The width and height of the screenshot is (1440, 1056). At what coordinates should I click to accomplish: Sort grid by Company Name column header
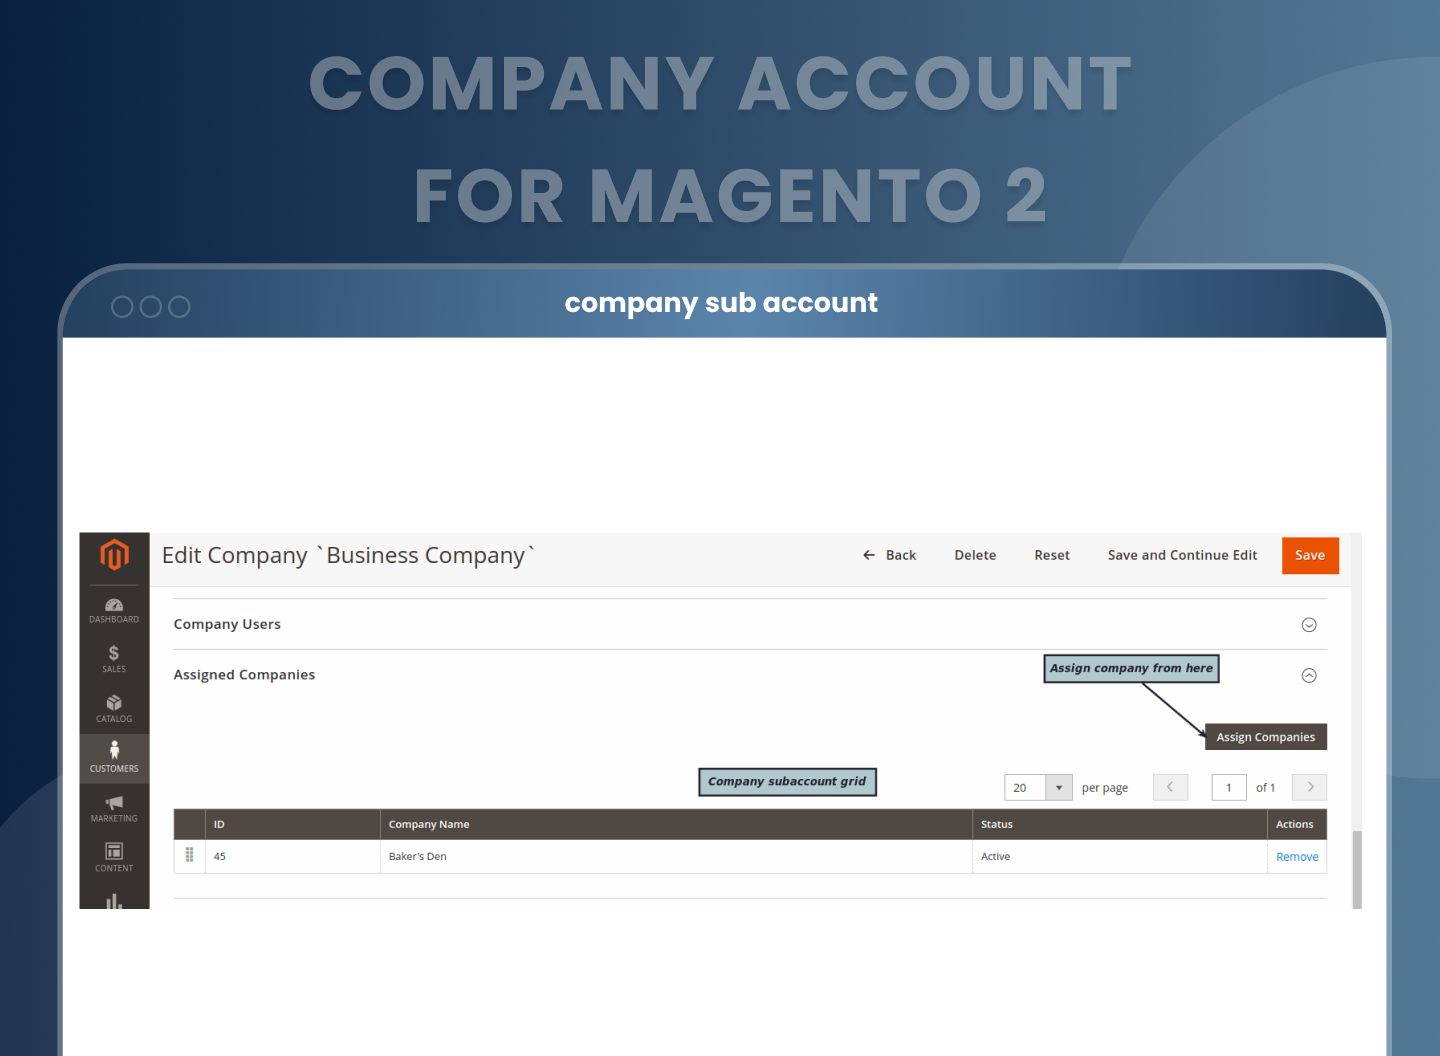click(429, 824)
